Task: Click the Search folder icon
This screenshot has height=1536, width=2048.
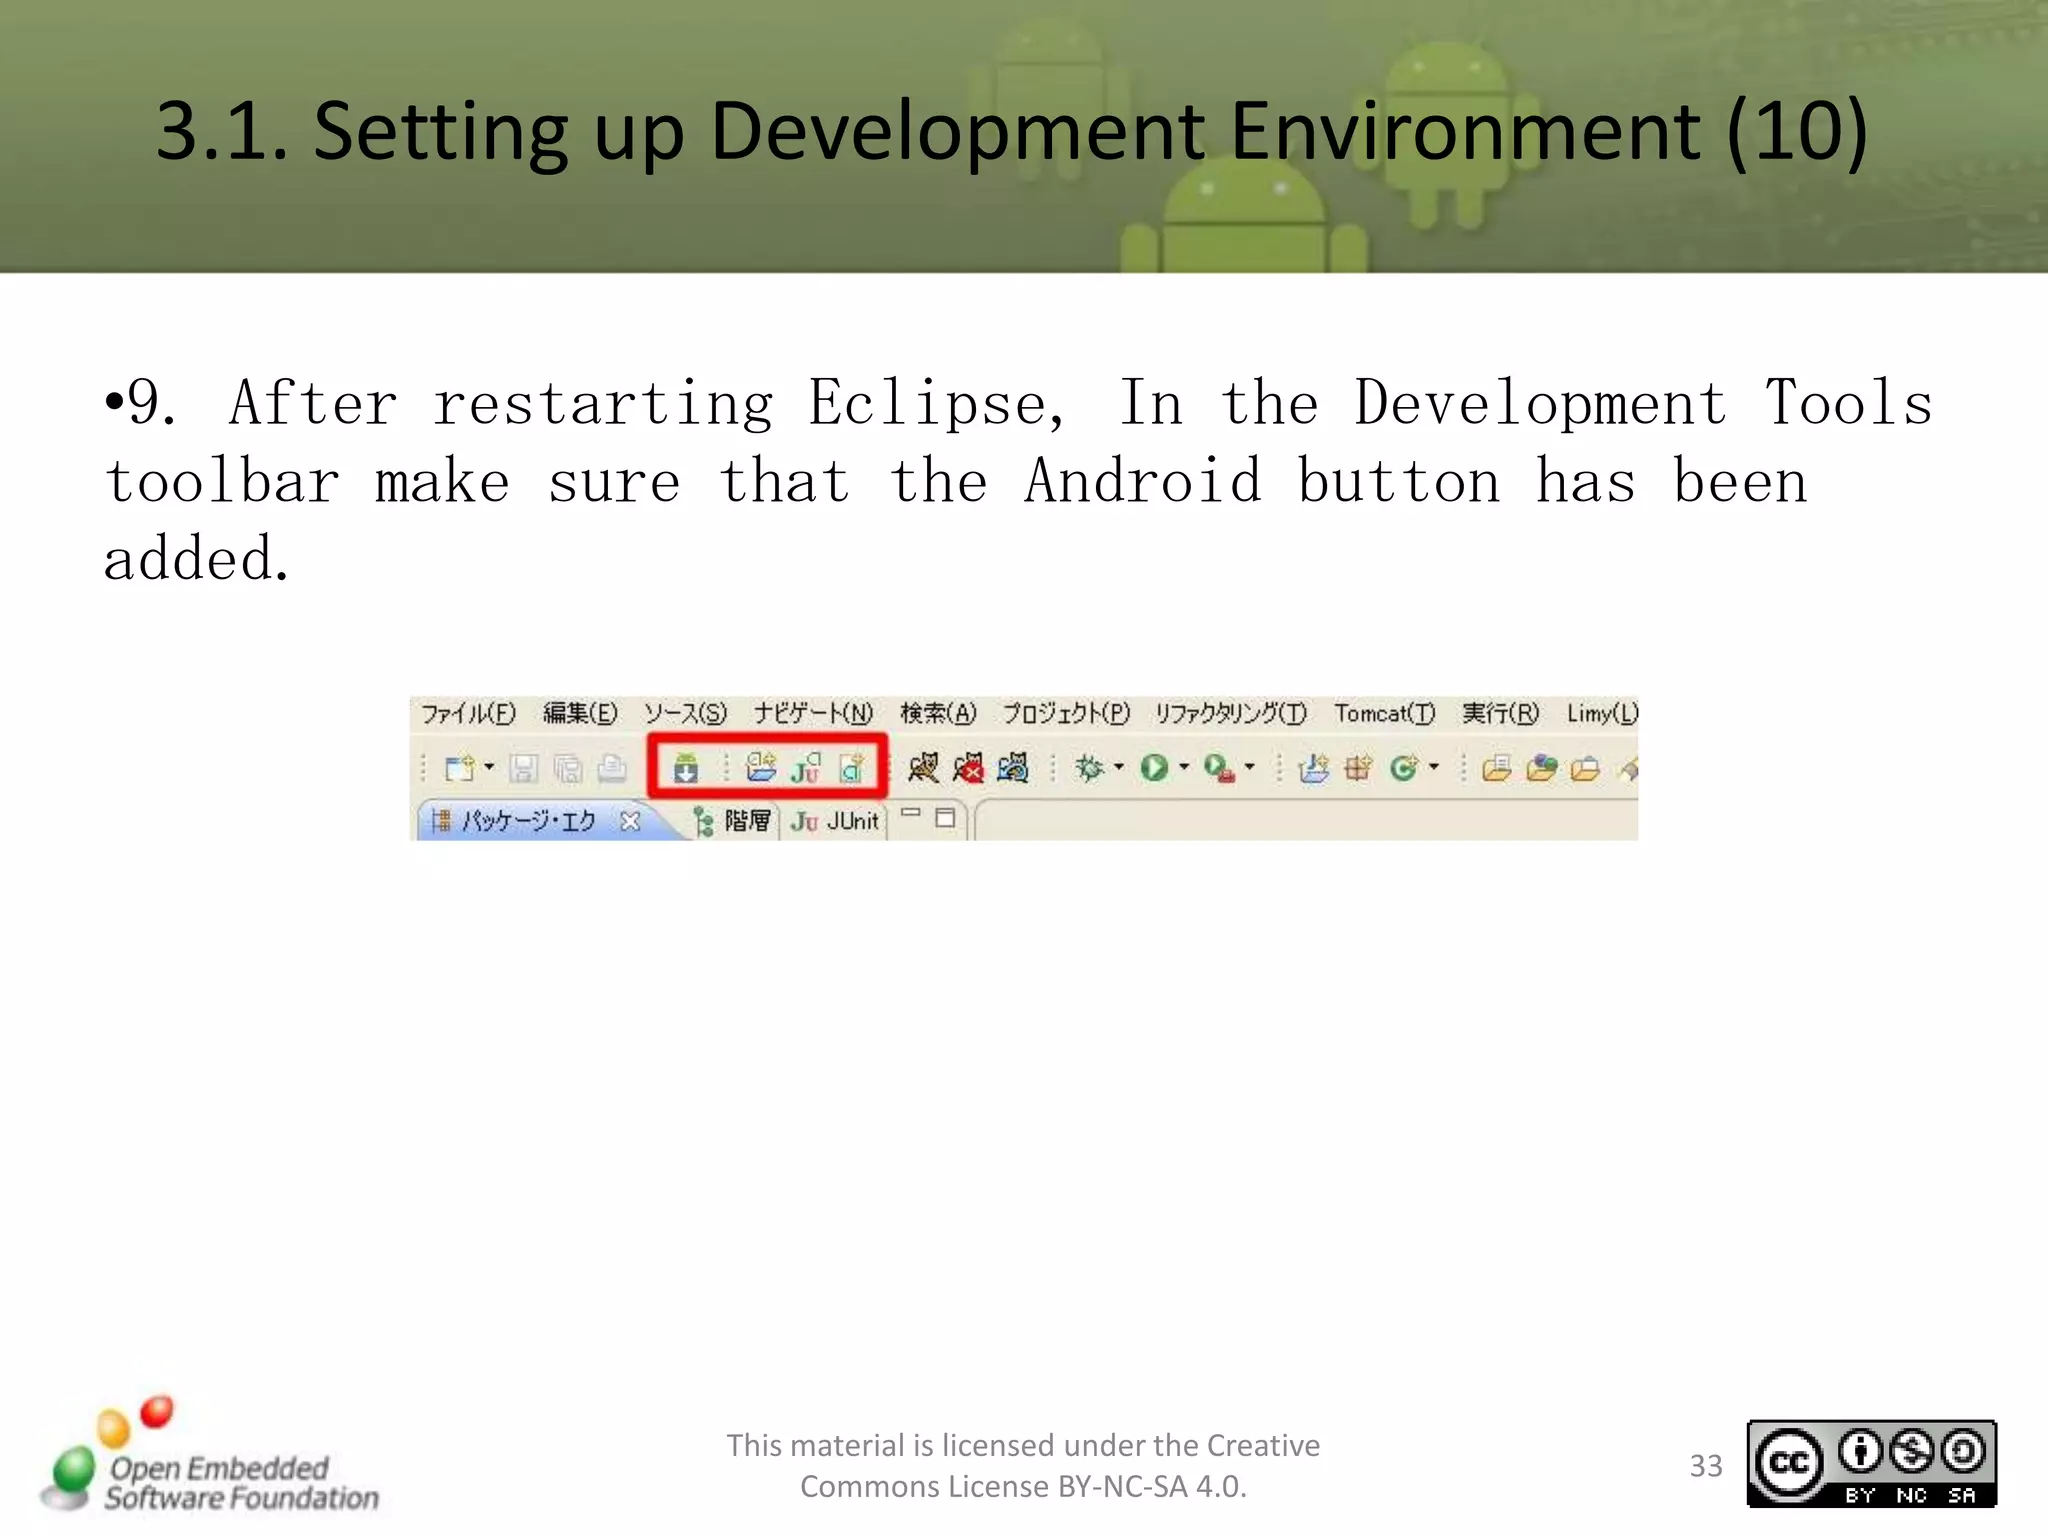Action: (1586, 768)
